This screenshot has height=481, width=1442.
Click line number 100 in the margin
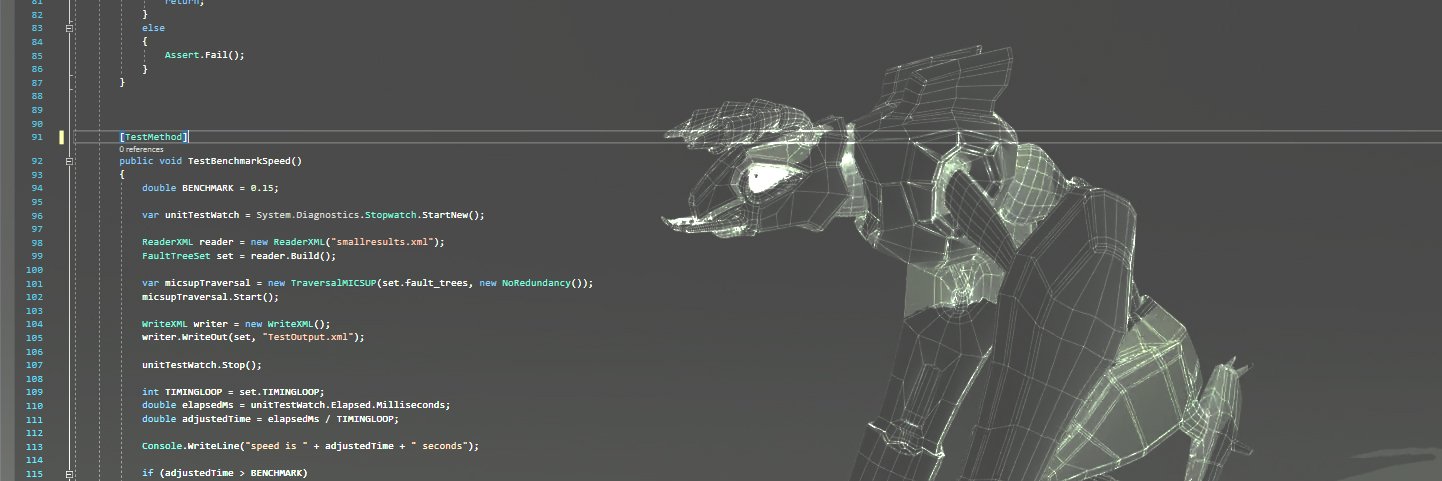click(36, 270)
